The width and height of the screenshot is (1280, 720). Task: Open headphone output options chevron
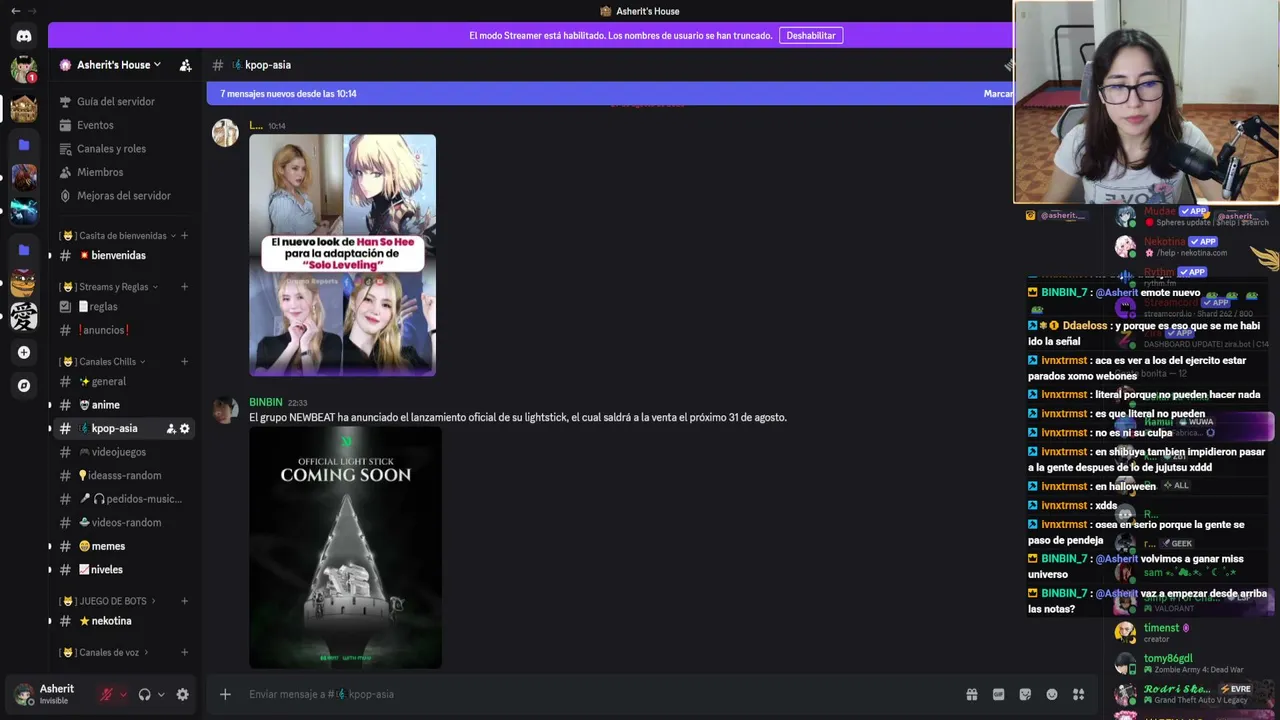161,694
